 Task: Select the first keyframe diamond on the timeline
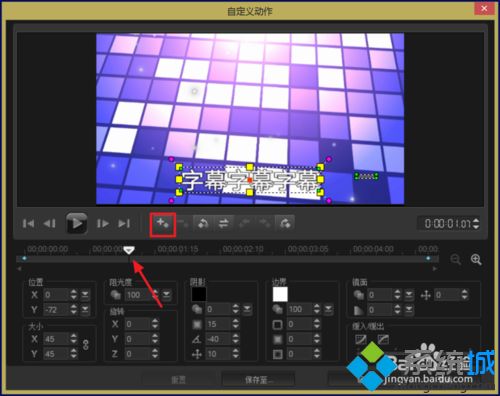pos(24,258)
